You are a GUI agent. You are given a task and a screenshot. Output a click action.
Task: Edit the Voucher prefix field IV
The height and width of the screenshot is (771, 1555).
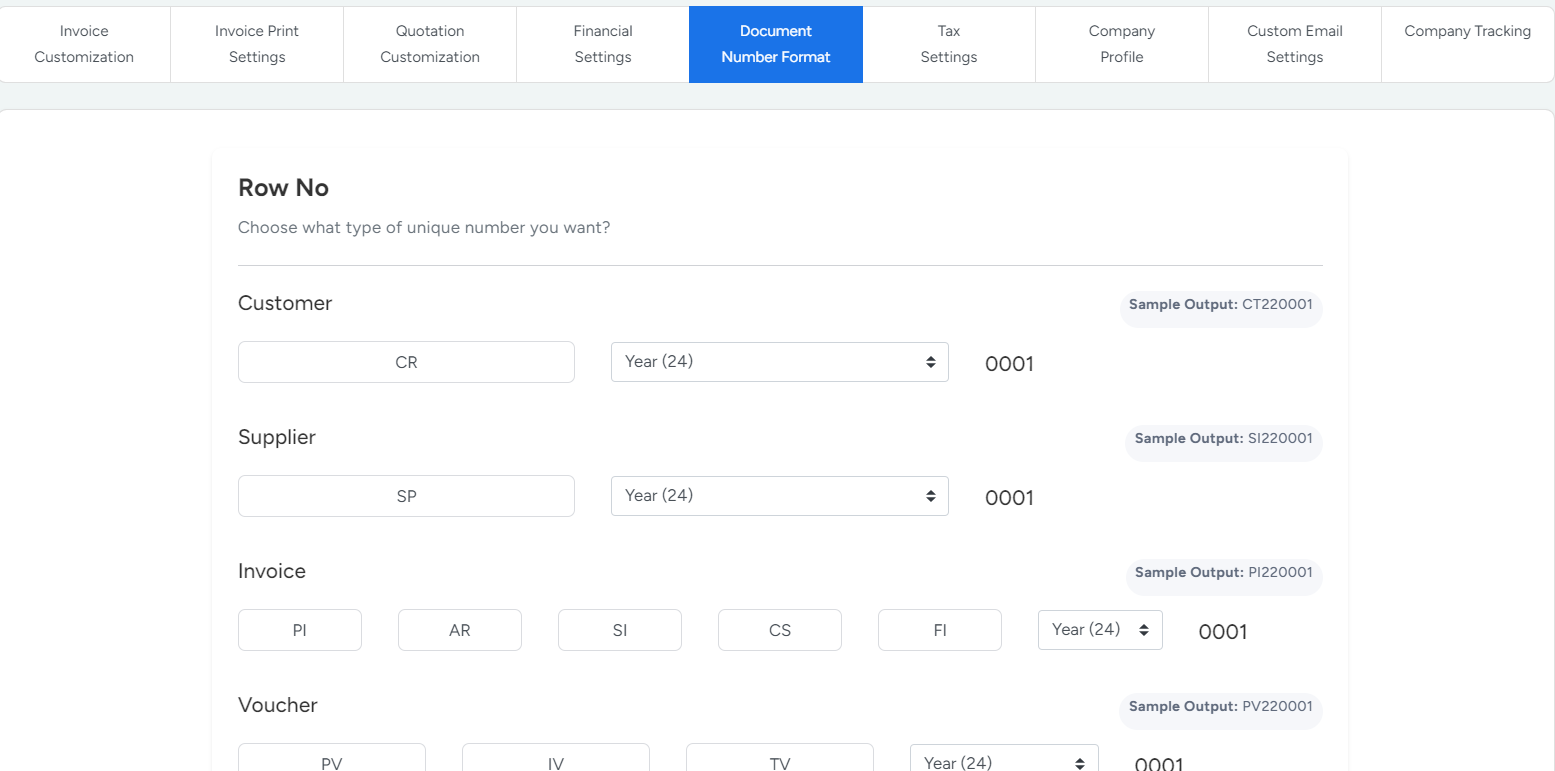(556, 758)
